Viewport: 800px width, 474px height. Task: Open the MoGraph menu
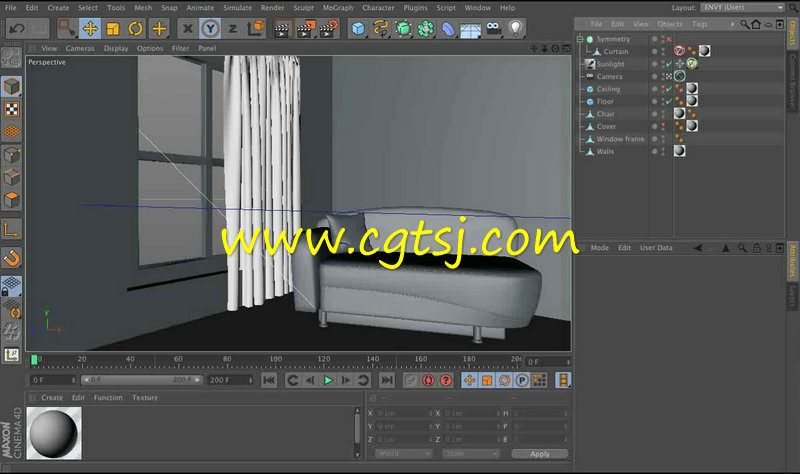338,8
